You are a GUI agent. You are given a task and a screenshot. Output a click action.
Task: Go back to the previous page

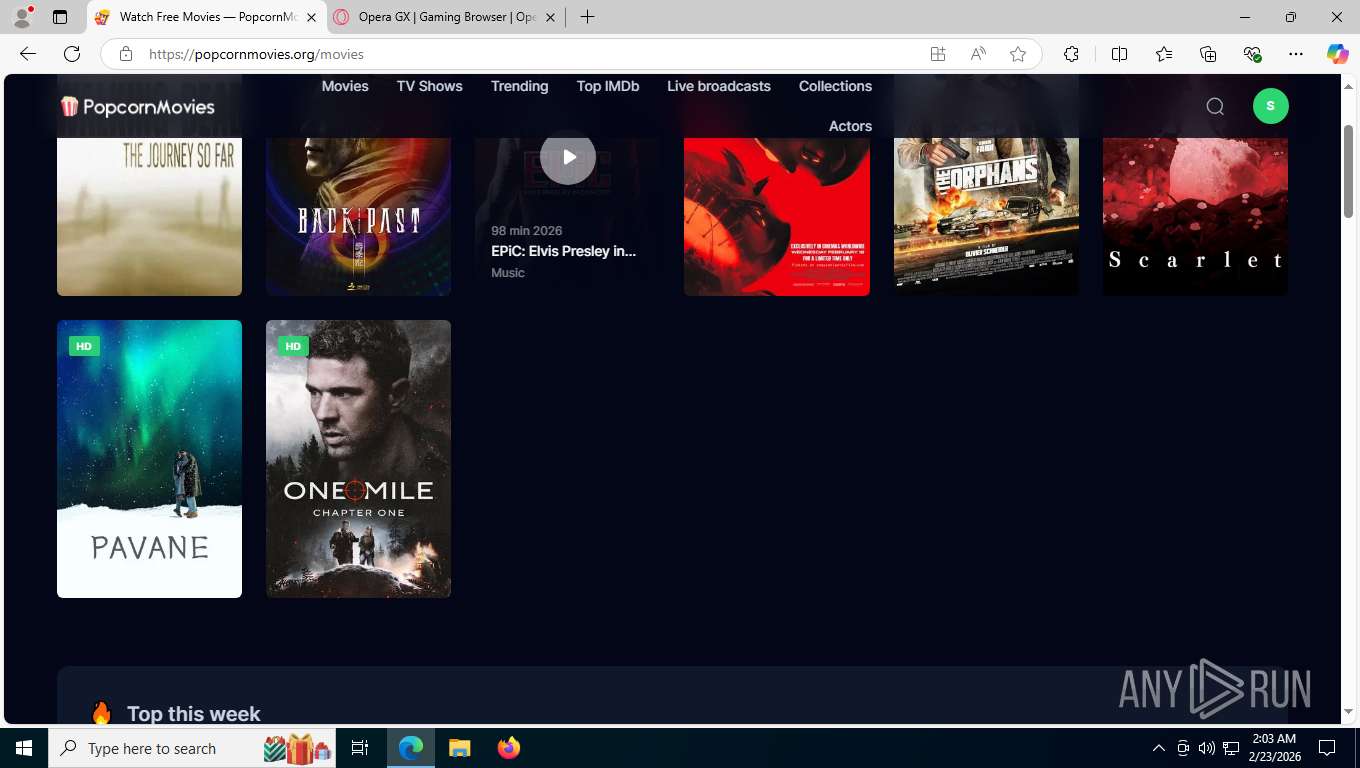(x=28, y=54)
